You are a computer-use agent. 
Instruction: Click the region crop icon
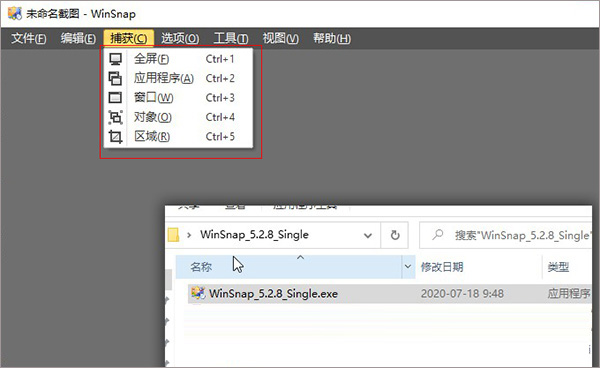pos(115,137)
